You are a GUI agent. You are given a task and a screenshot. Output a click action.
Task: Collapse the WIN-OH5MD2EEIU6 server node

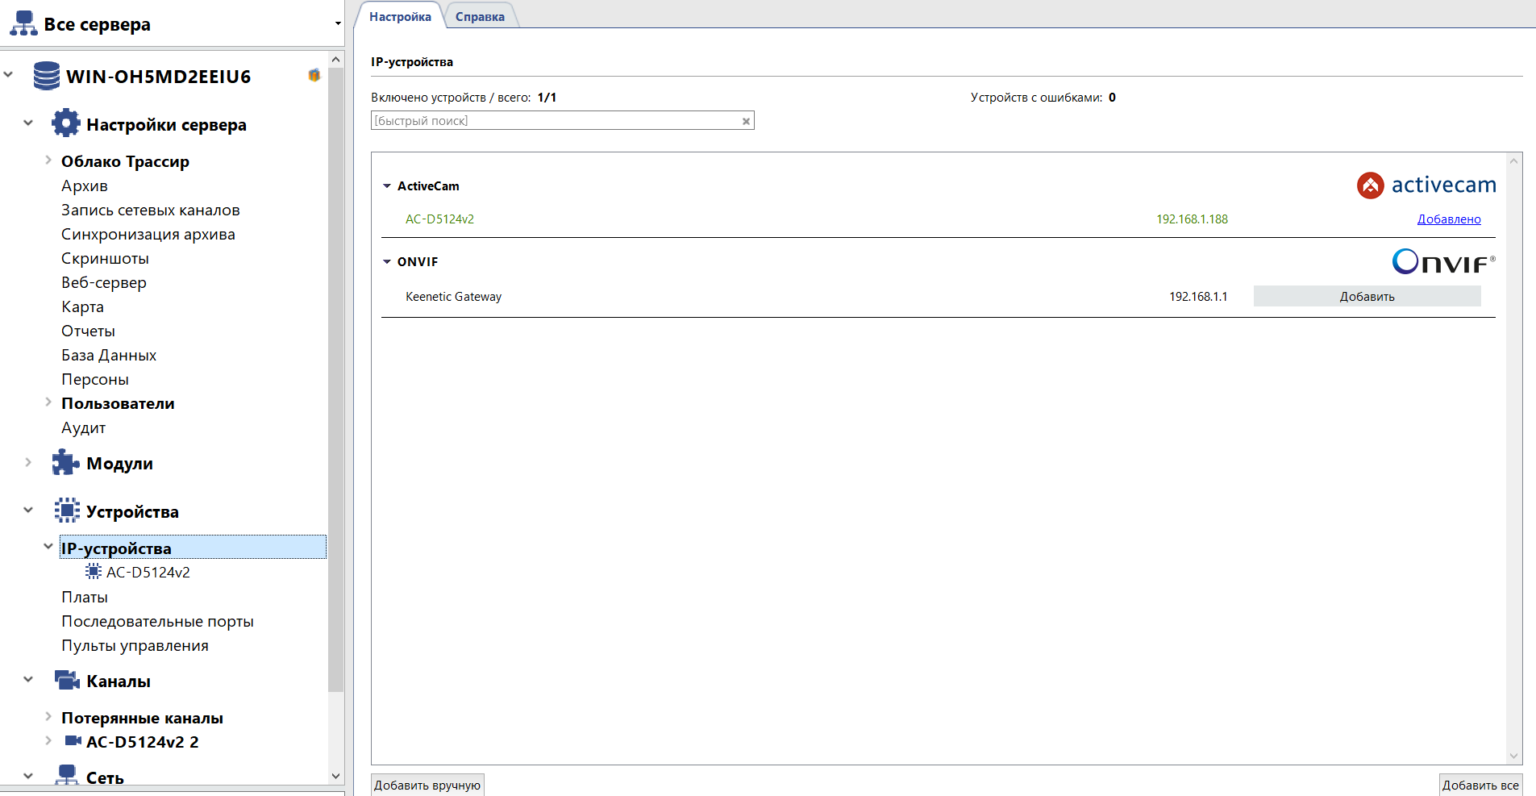(x=9, y=75)
